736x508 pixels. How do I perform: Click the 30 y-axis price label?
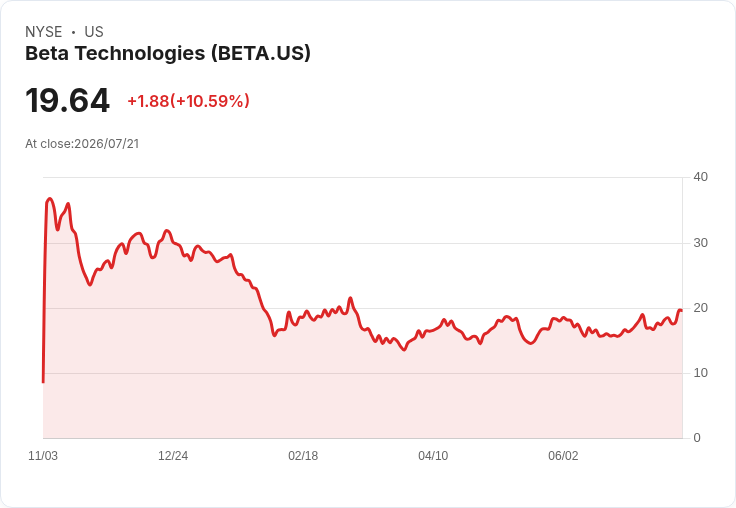pyautogui.click(x=700, y=243)
